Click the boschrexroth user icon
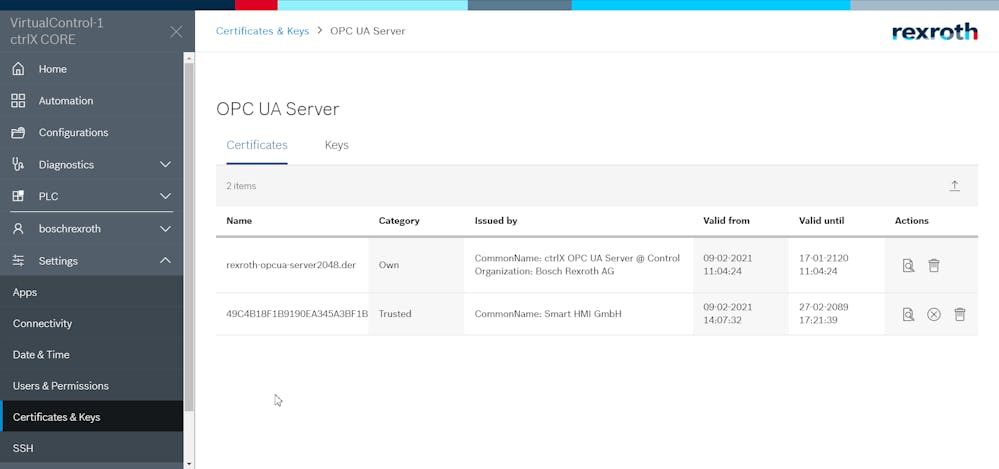Screen dimensions: 999x469 18,228
